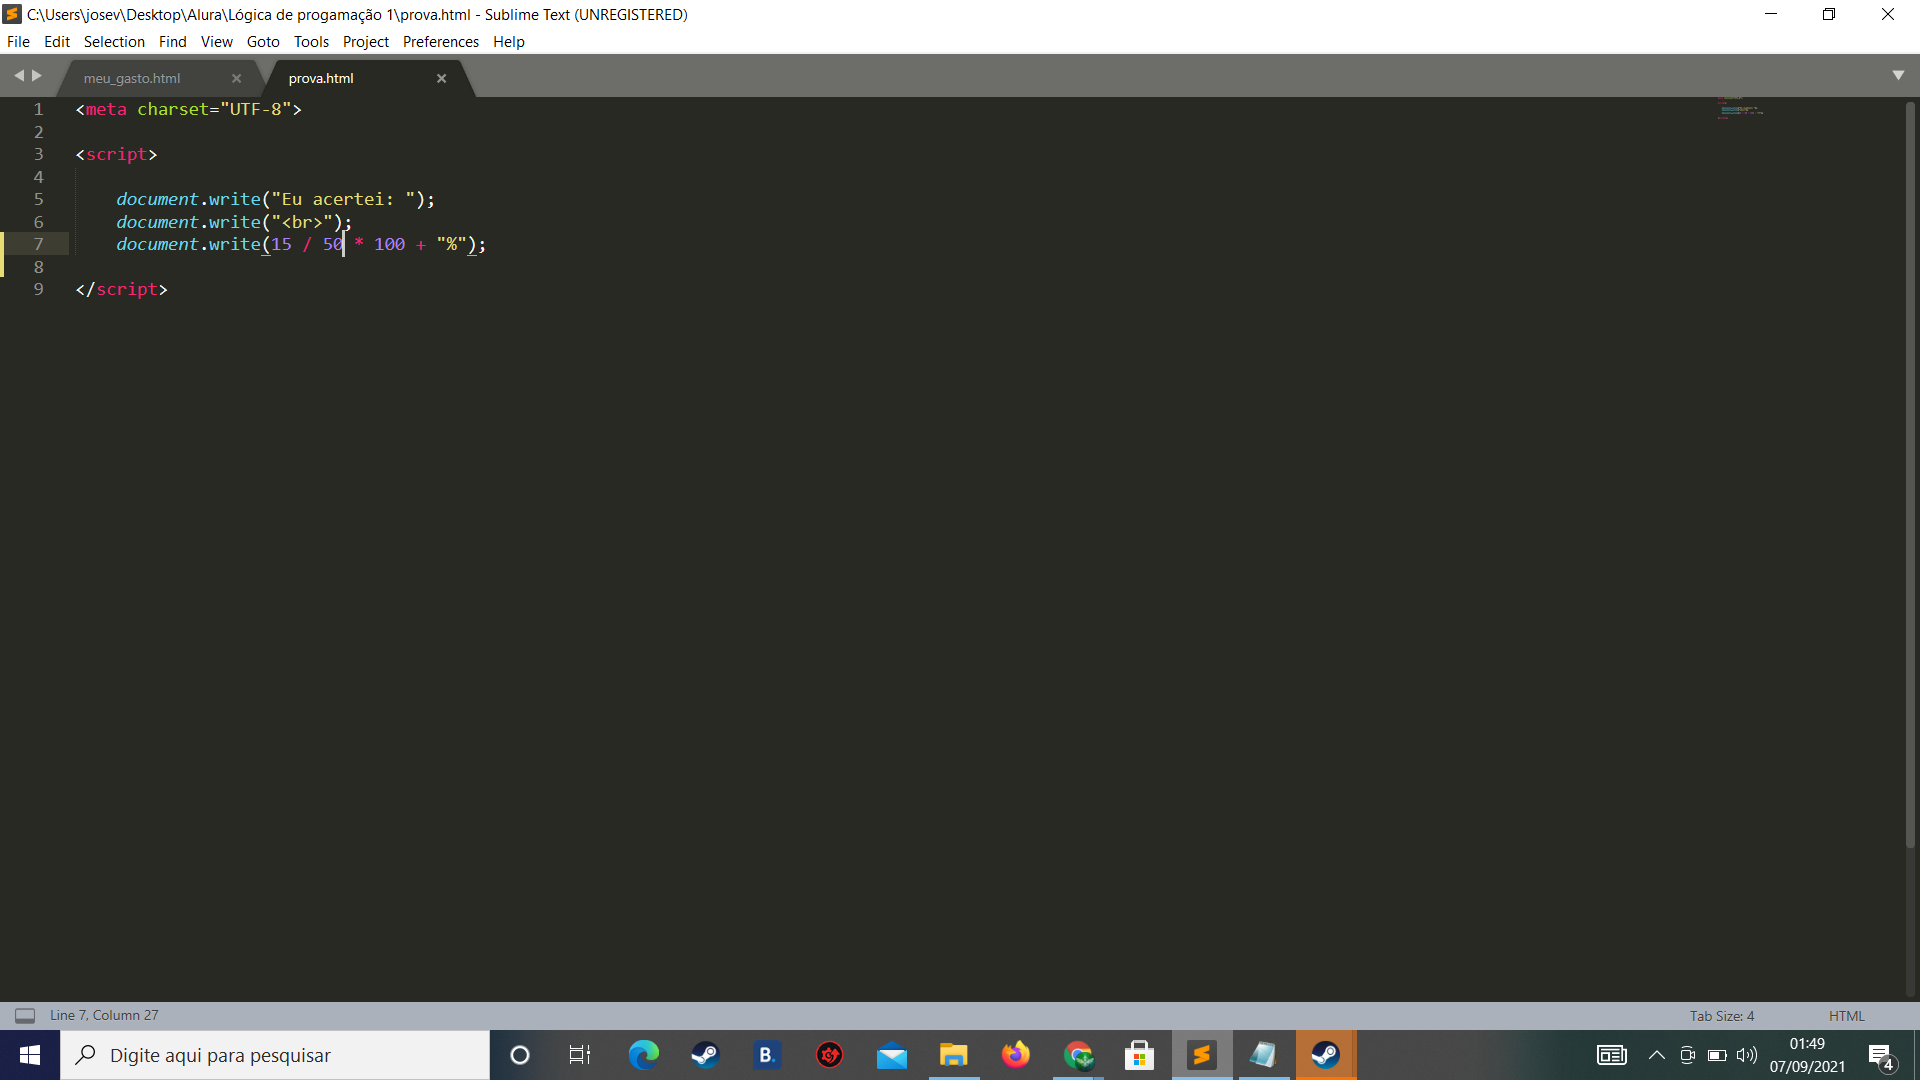Image resolution: width=1920 pixels, height=1080 pixels.
Task: Click the vertical scrollbar of the editor
Action: 1911,475
